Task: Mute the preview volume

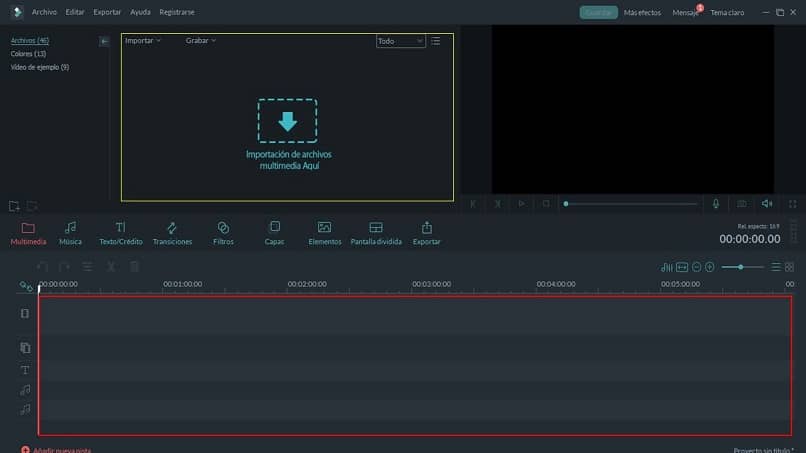Action: point(767,204)
